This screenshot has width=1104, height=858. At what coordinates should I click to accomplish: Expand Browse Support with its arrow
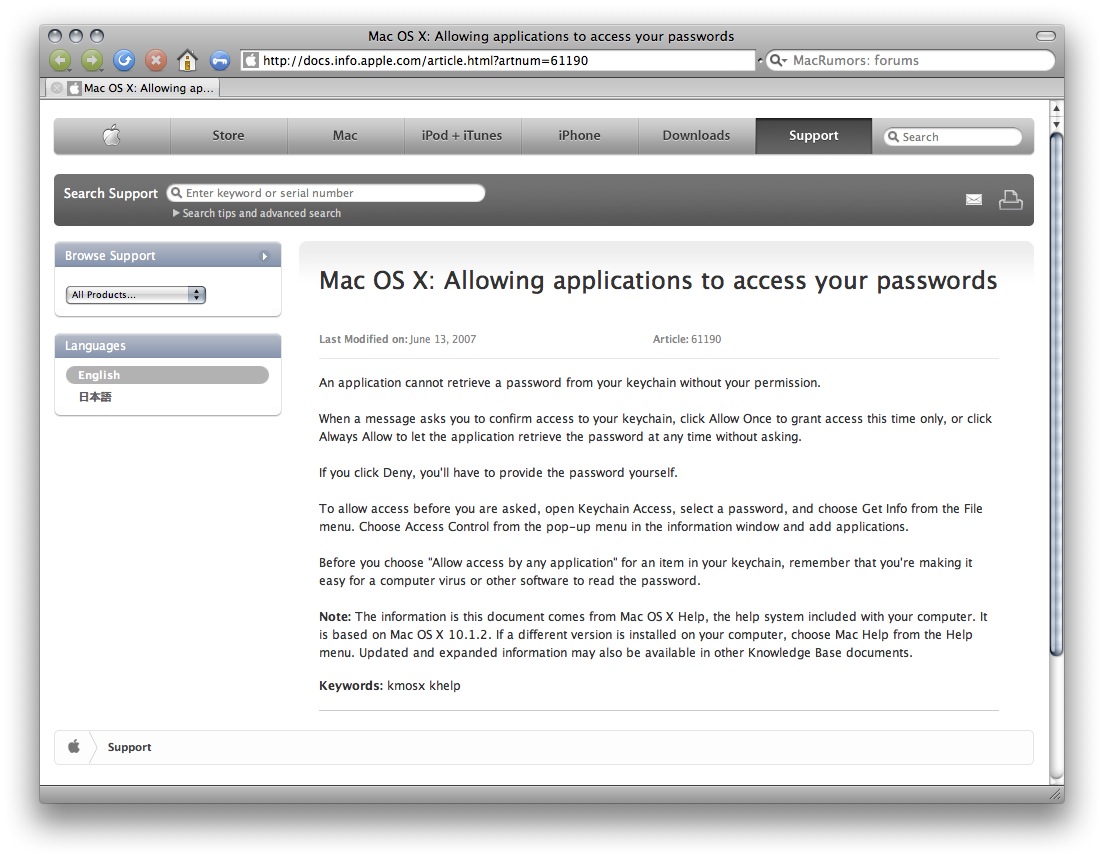(x=265, y=256)
